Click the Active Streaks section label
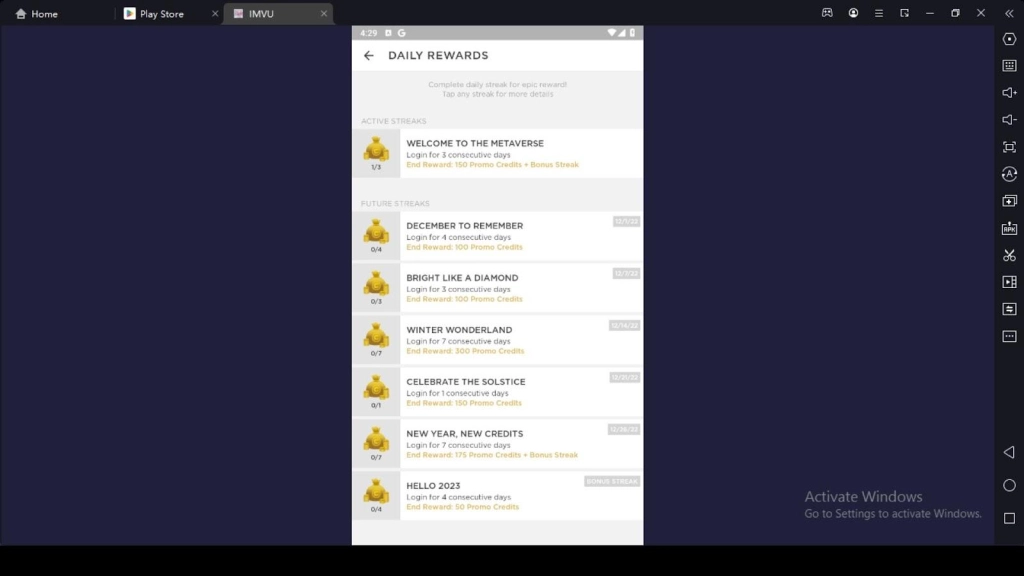1024x576 pixels. click(394, 121)
